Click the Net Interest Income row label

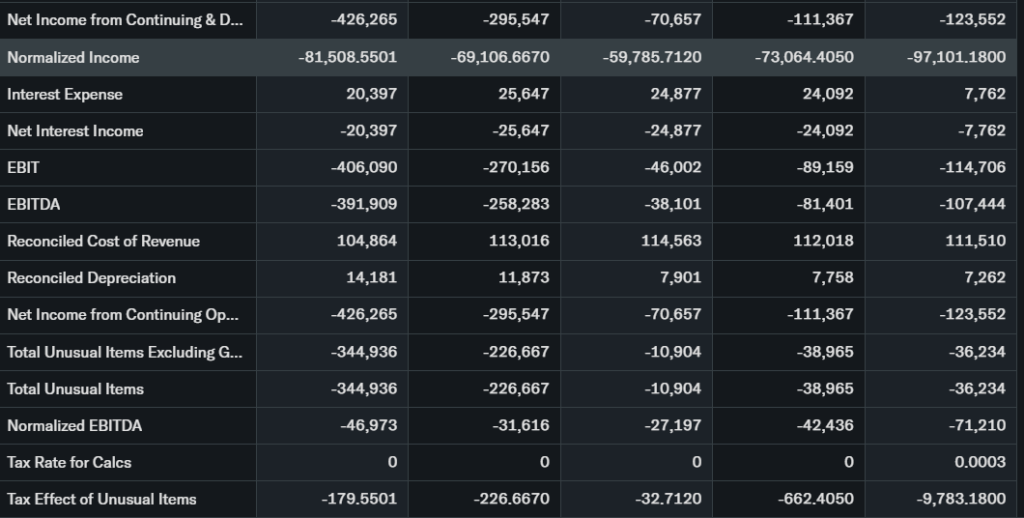[x=75, y=131]
